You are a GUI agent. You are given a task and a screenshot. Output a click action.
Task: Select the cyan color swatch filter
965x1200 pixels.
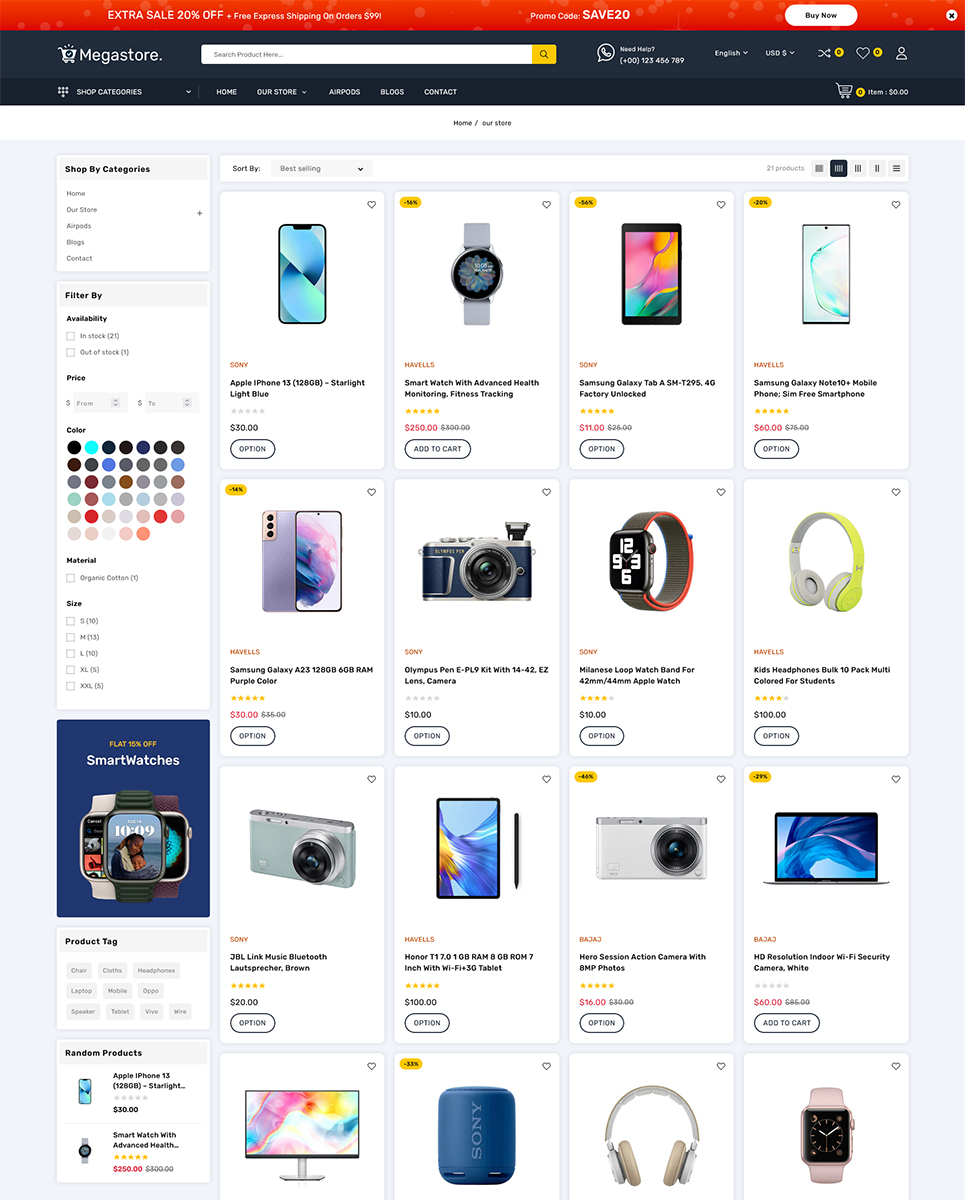91,447
